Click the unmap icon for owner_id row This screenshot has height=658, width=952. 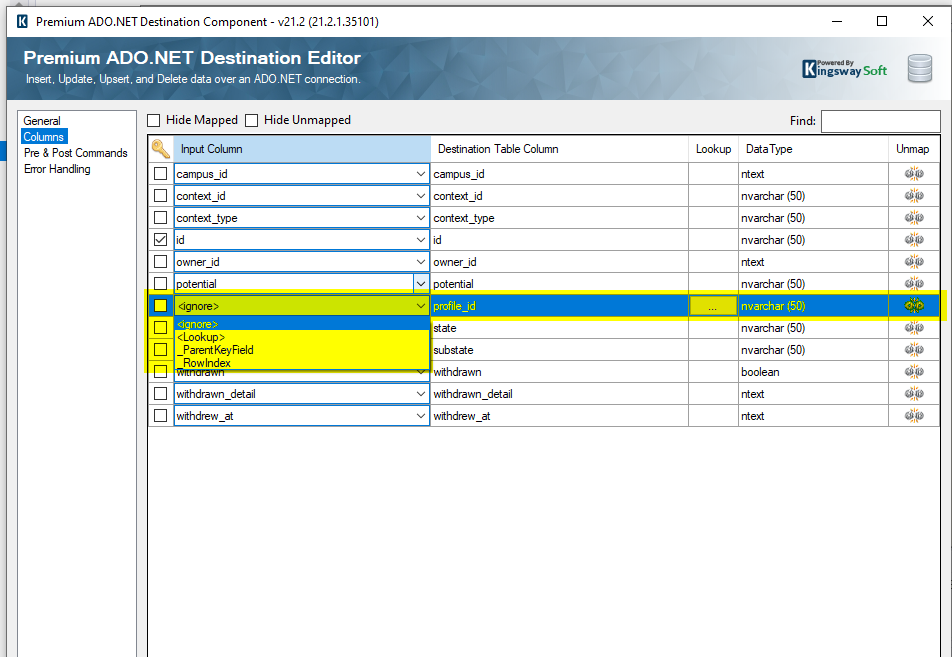point(914,262)
